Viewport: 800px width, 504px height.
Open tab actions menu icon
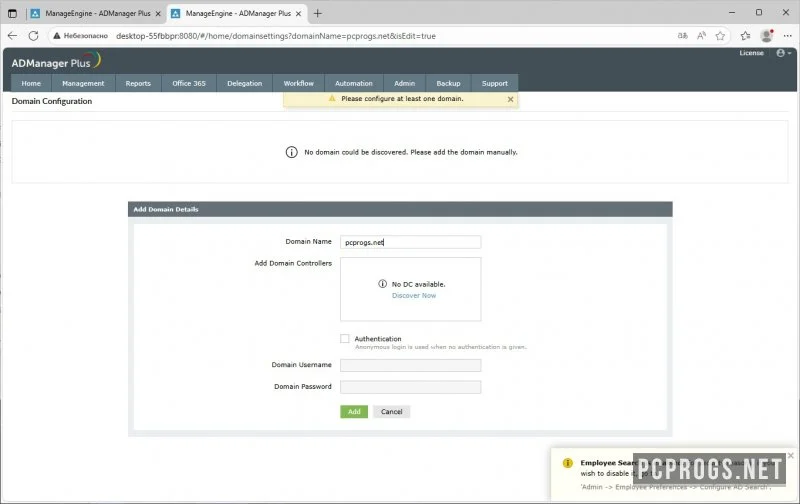(x=12, y=13)
